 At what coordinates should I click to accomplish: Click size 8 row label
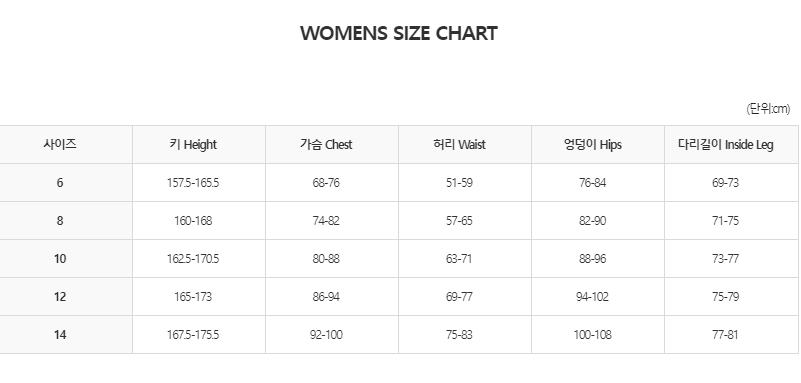(60, 221)
